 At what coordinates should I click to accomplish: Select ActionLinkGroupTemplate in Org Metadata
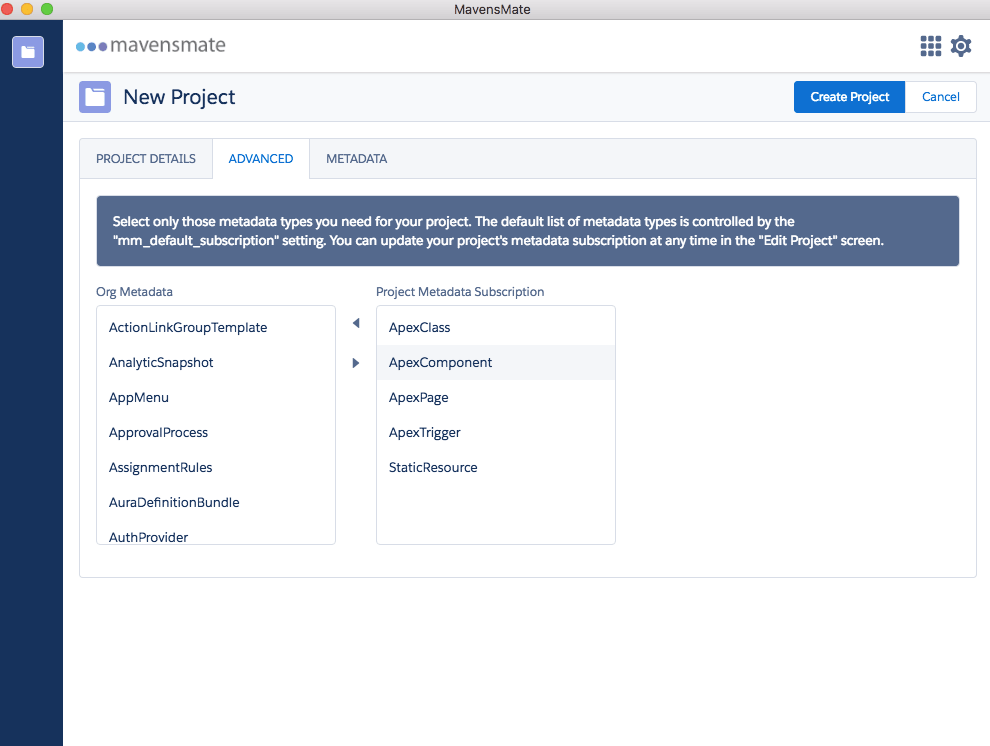click(216, 328)
